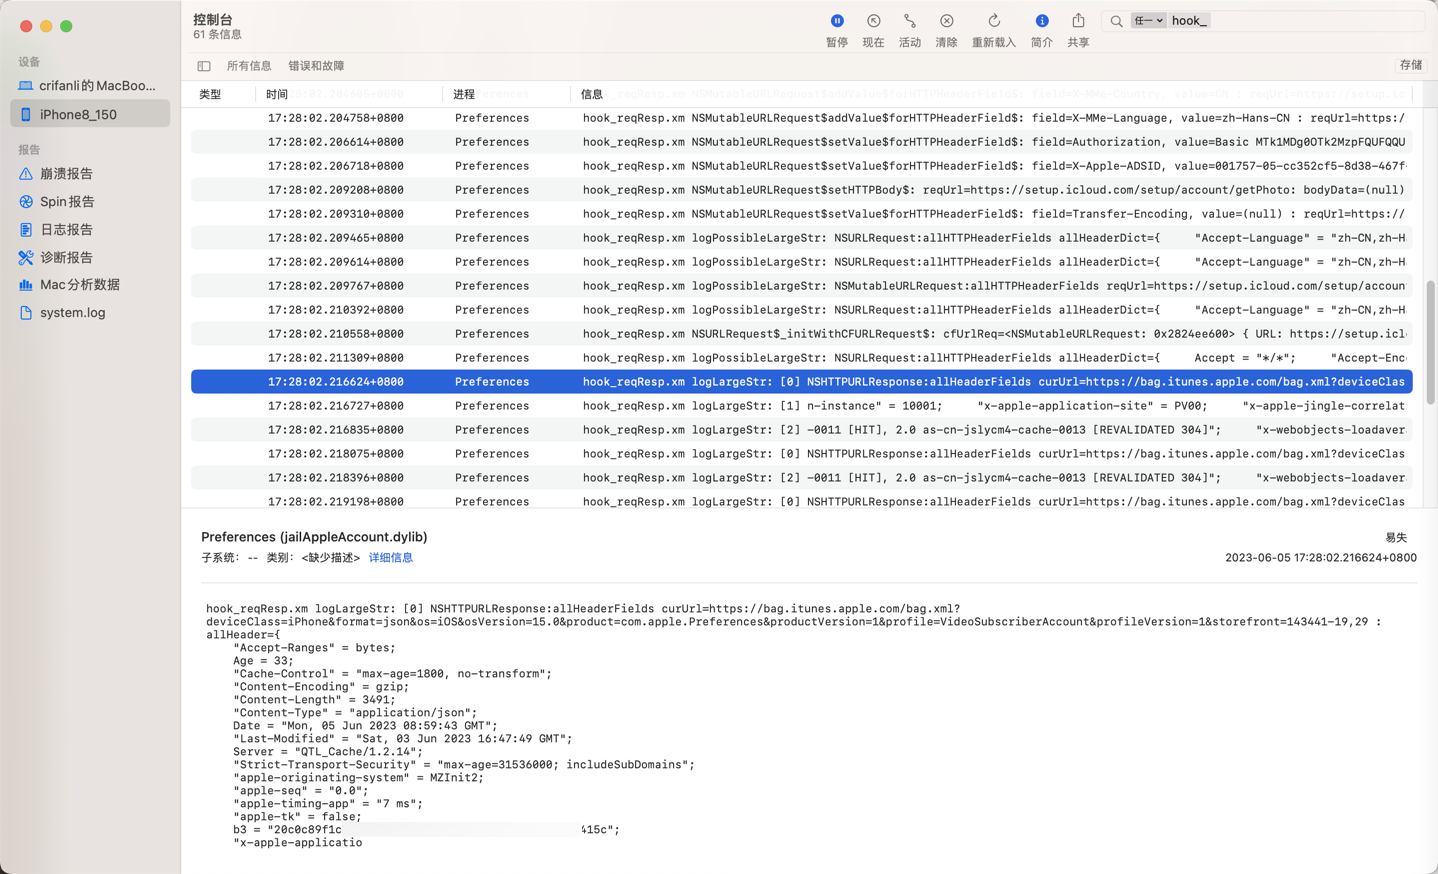The image size is (1438, 874).
Task: Select log row at 17:28:02.218075
Action: 802,454
